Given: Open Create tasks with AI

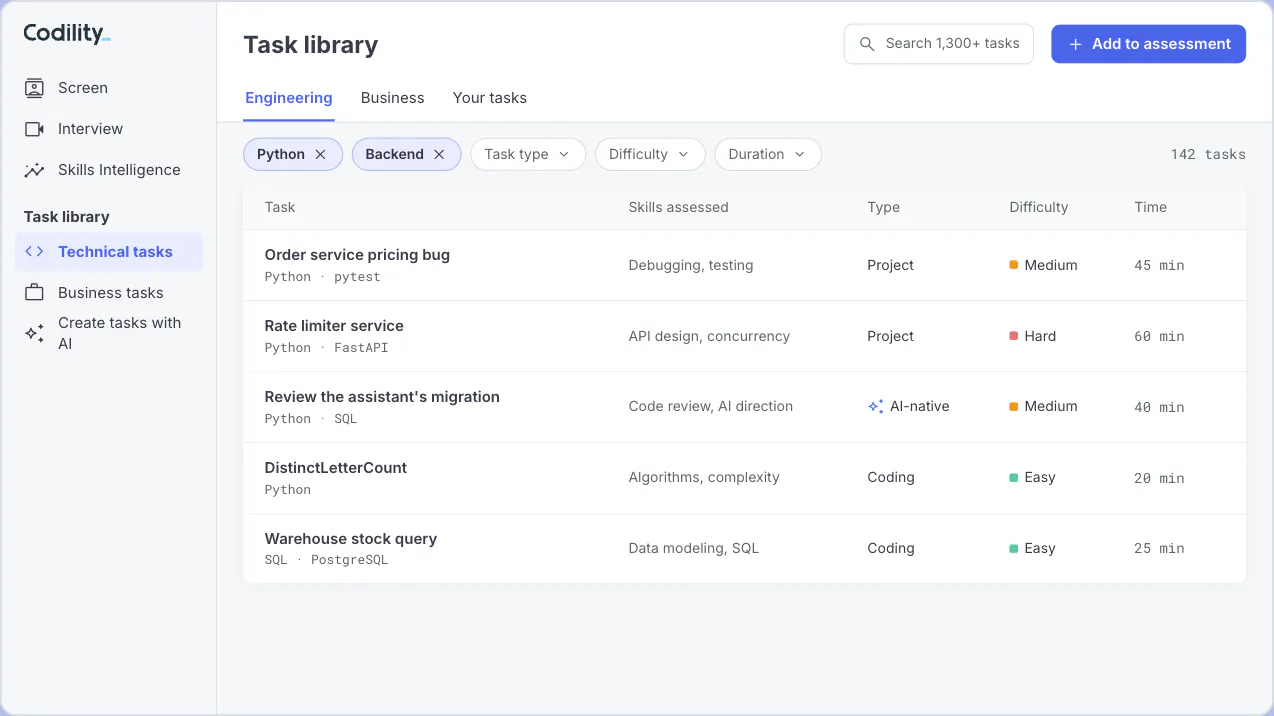Looking at the screenshot, I should click(x=109, y=333).
